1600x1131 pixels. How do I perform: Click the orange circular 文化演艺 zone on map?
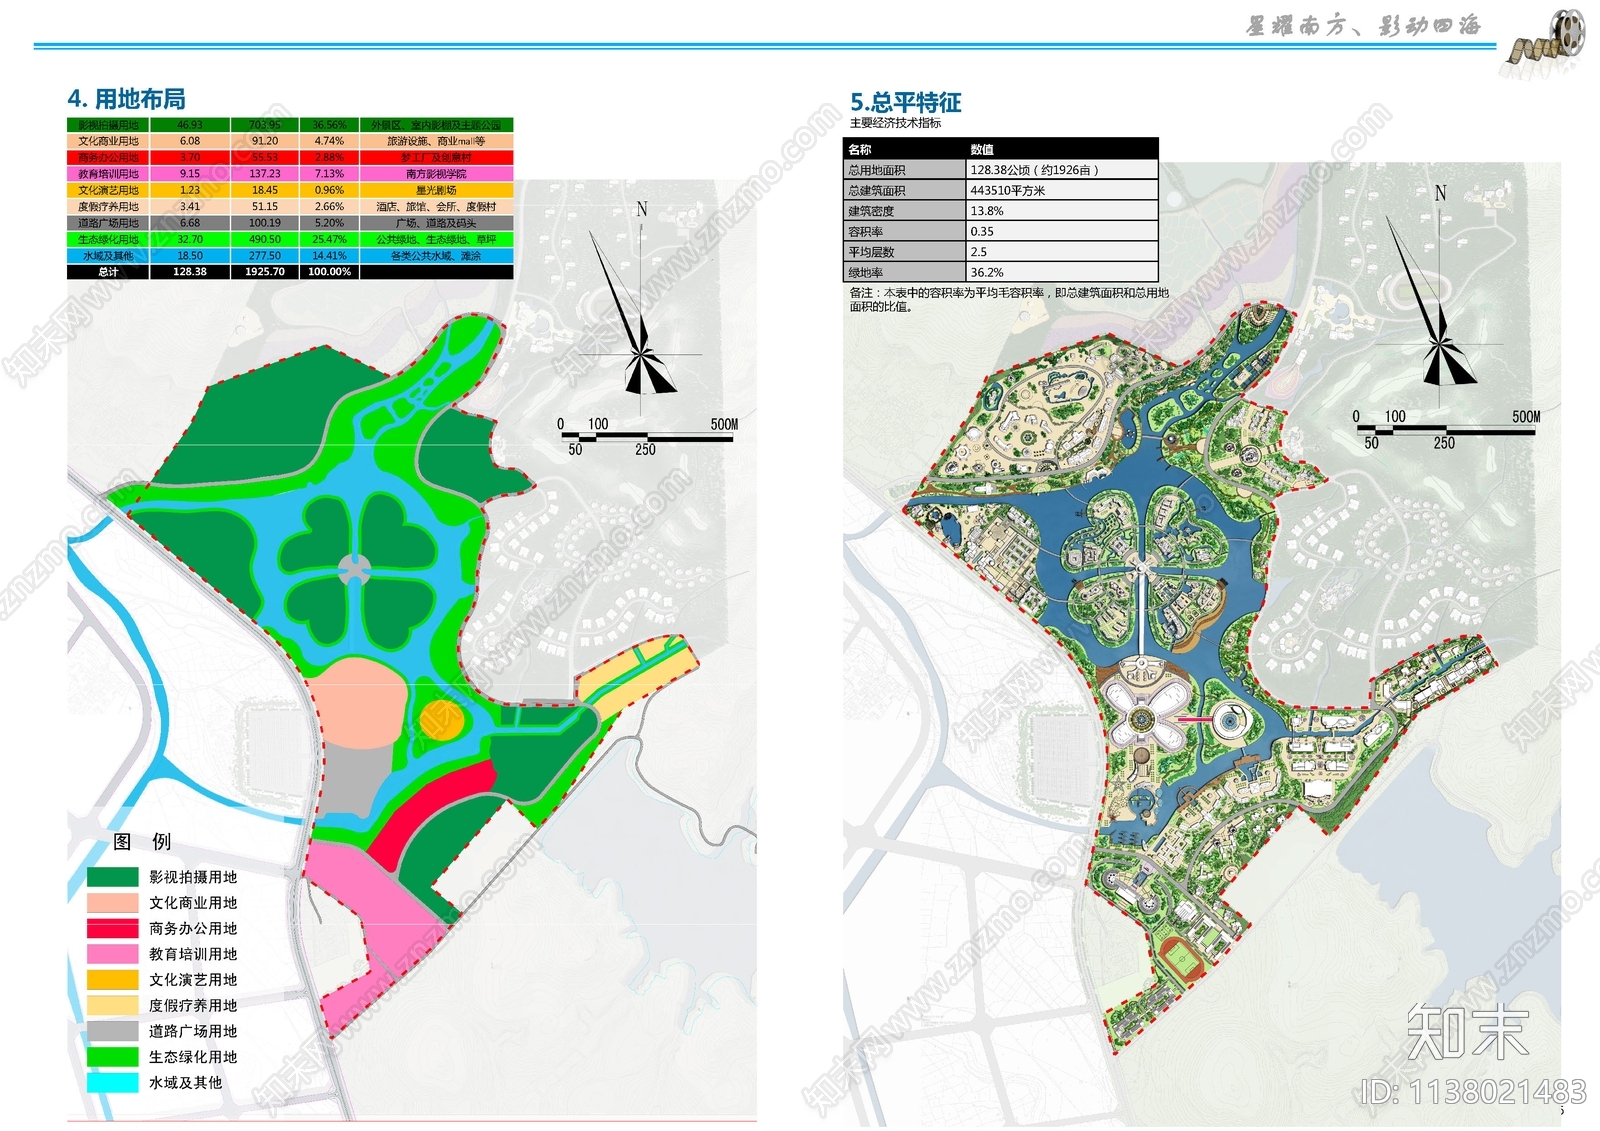tap(441, 719)
